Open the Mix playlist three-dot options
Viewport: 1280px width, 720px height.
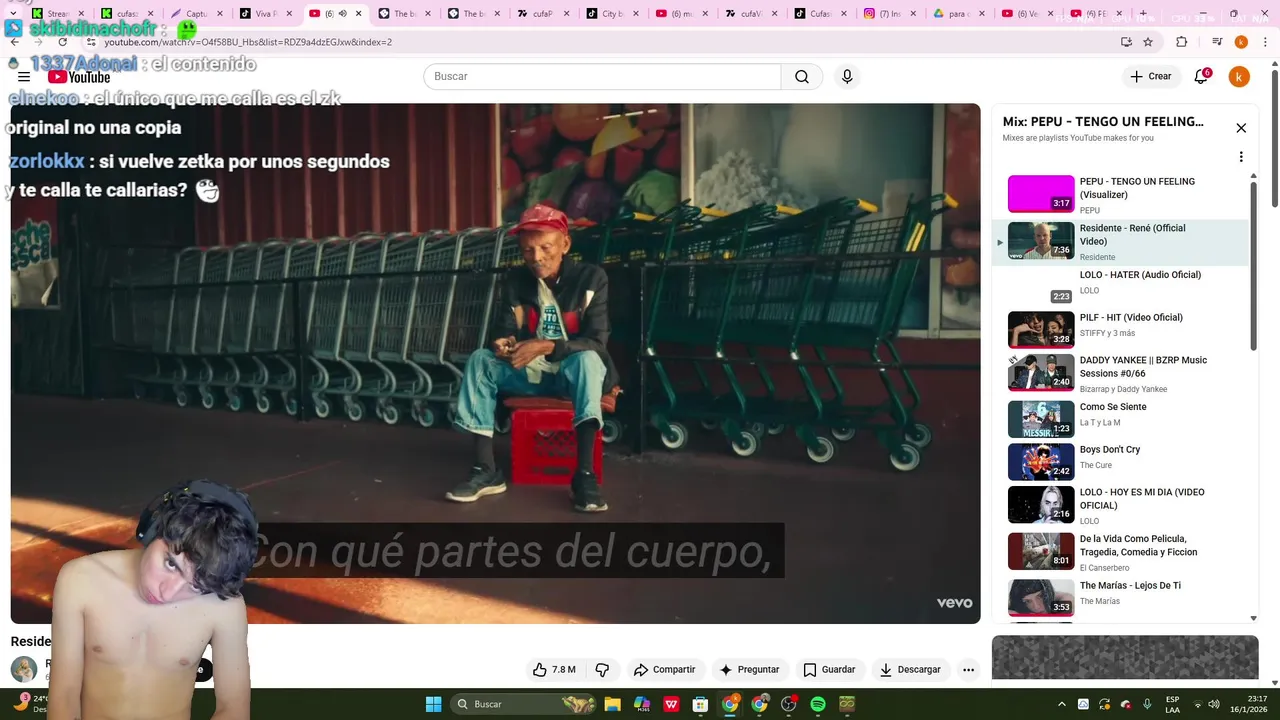(x=1241, y=157)
